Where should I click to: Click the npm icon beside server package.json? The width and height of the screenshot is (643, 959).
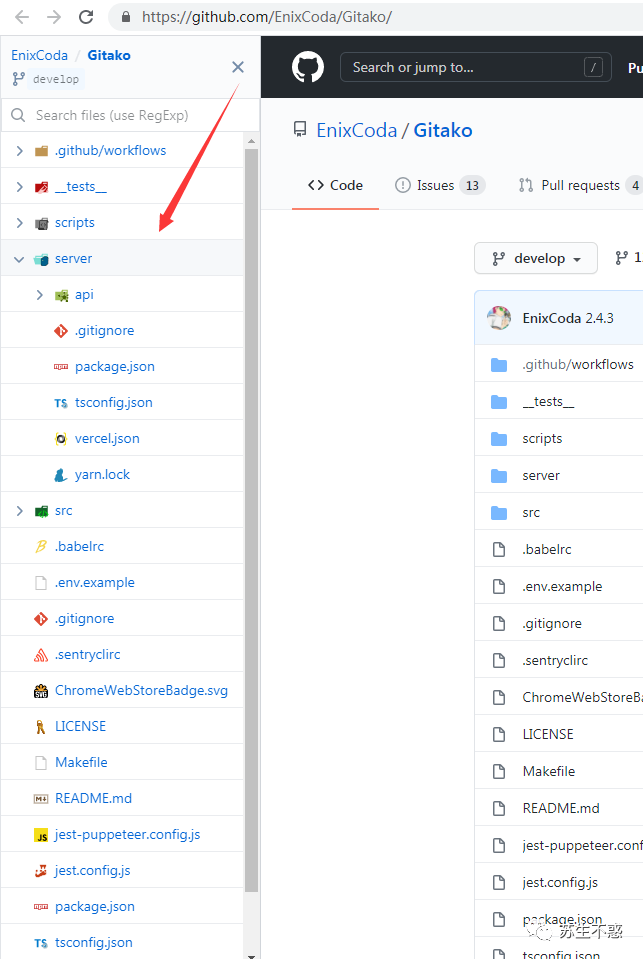click(61, 367)
